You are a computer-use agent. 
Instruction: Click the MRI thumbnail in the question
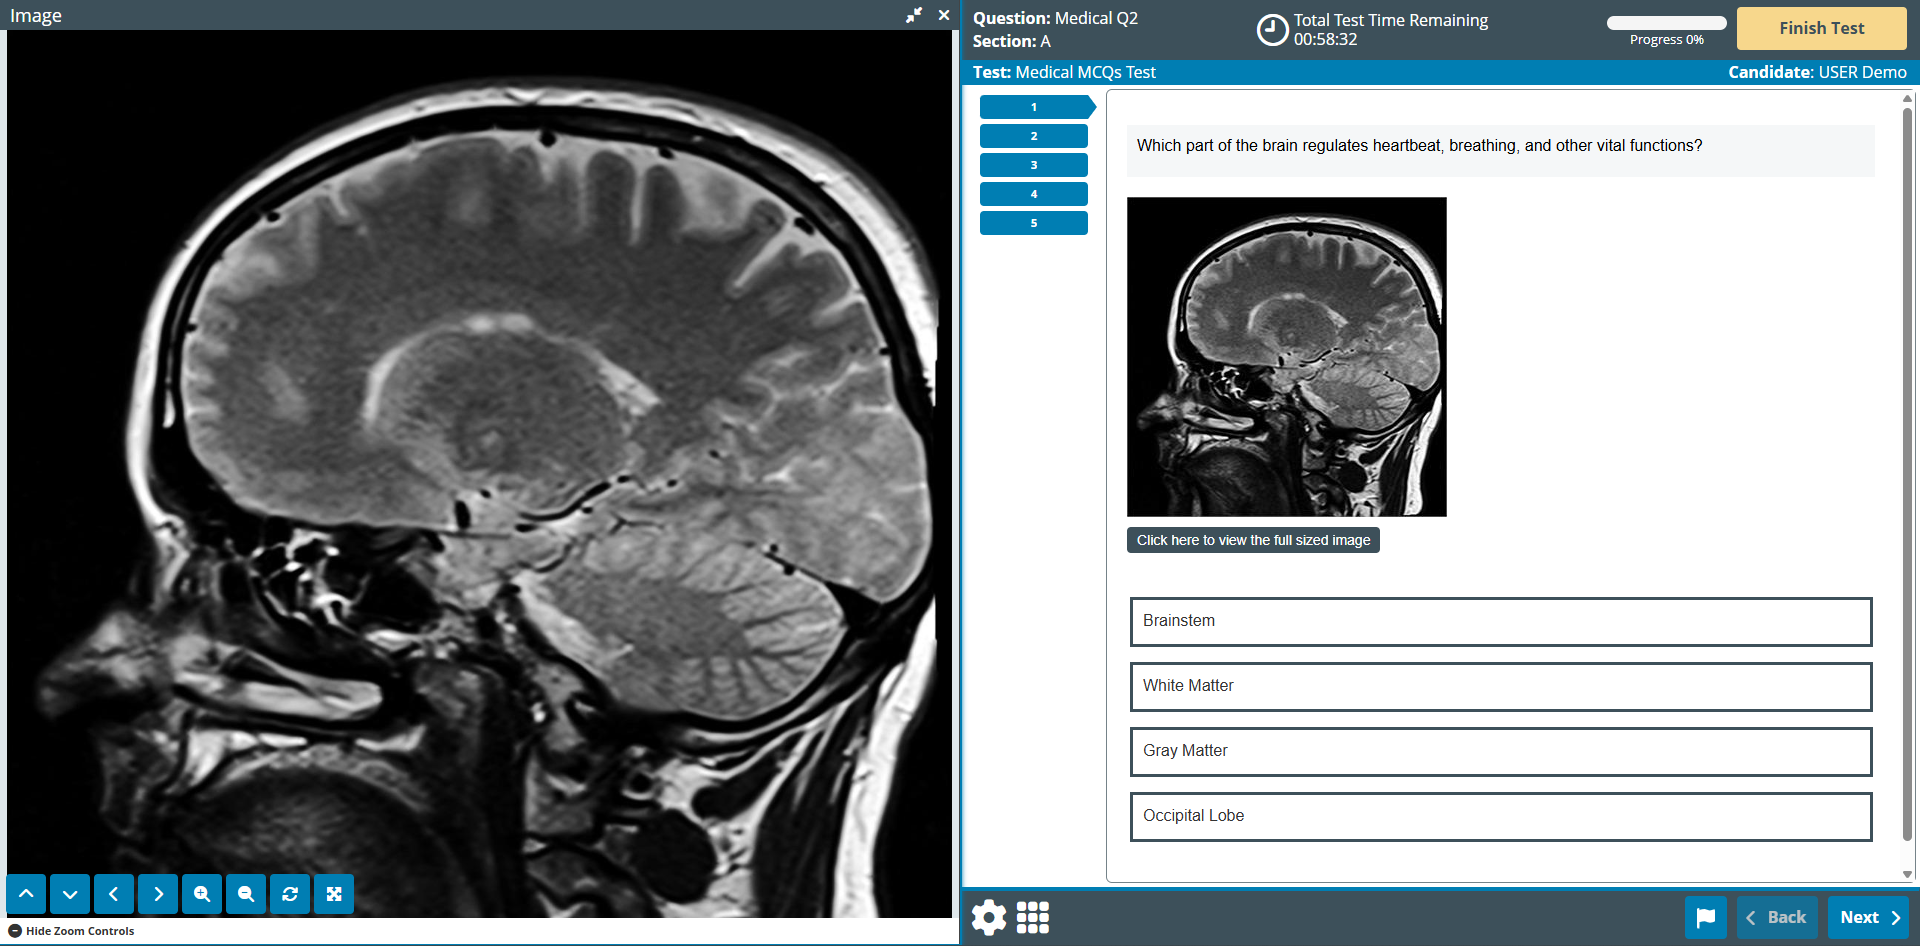(1286, 357)
